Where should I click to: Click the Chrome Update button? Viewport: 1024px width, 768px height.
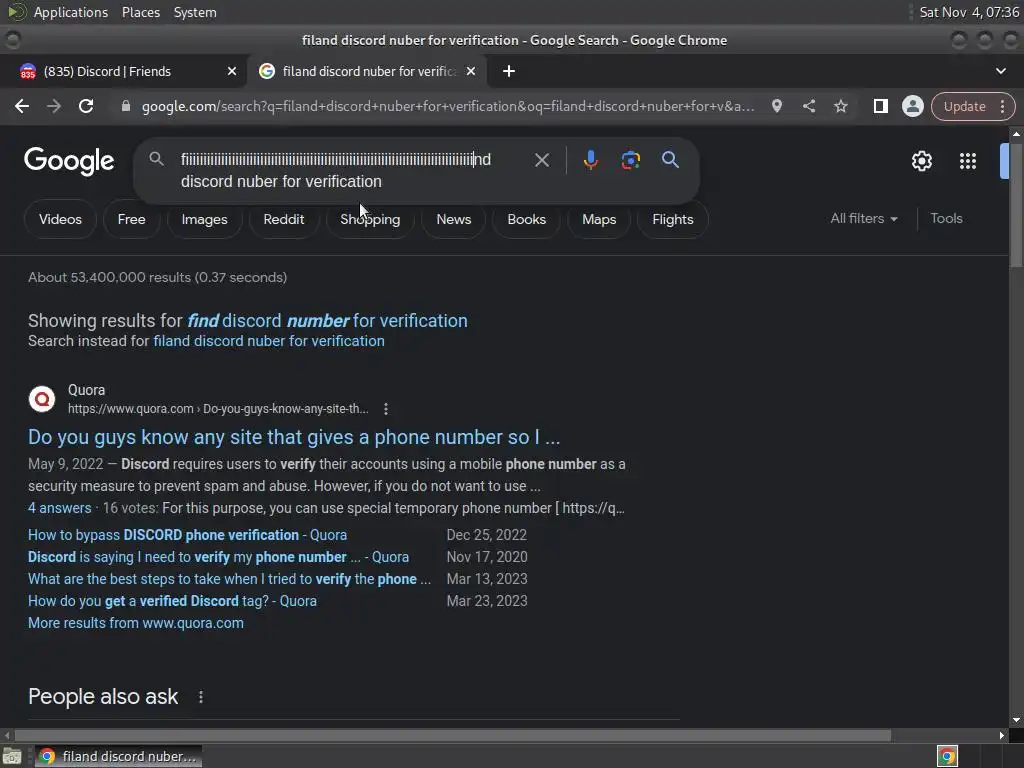964,106
